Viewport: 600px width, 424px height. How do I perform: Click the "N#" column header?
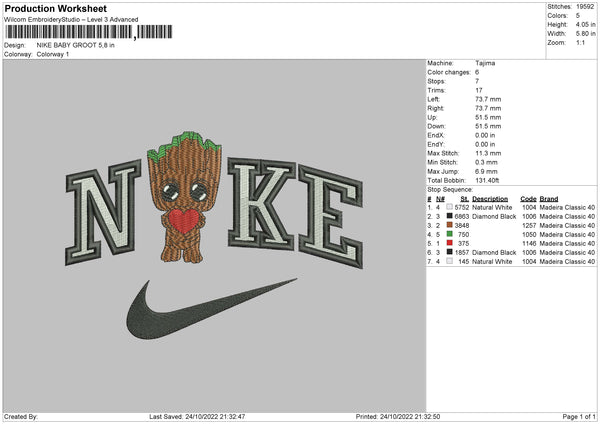click(x=440, y=199)
